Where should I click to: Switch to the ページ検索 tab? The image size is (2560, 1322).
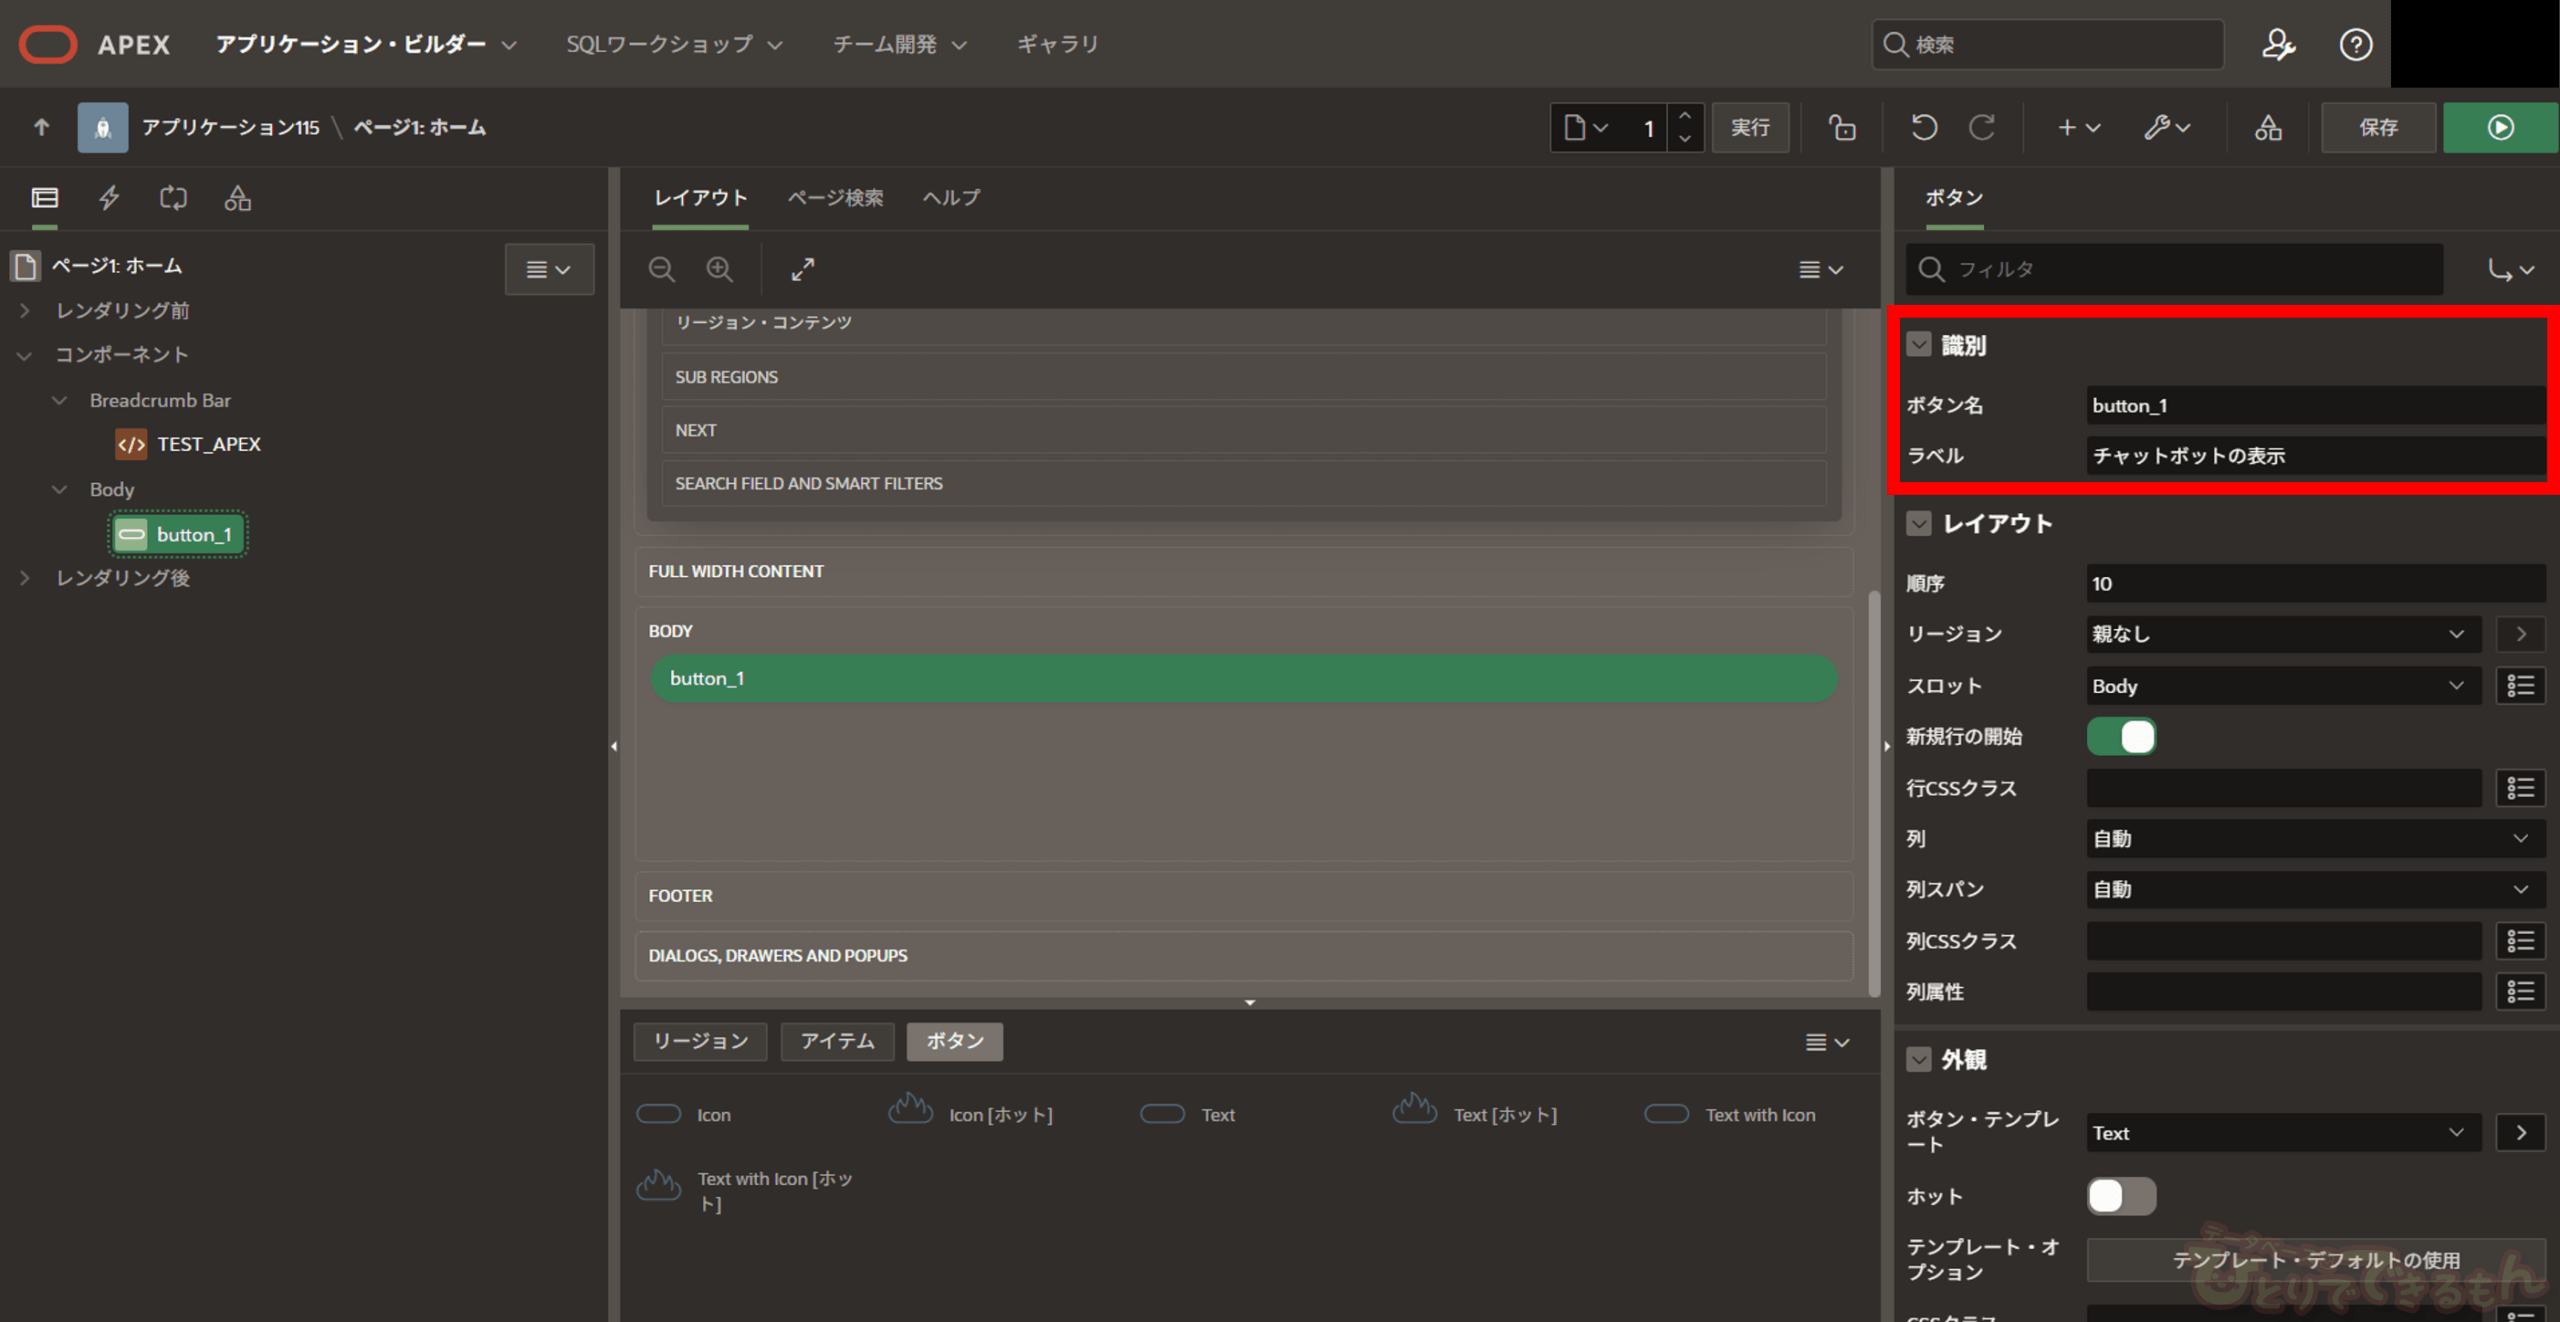click(x=835, y=197)
